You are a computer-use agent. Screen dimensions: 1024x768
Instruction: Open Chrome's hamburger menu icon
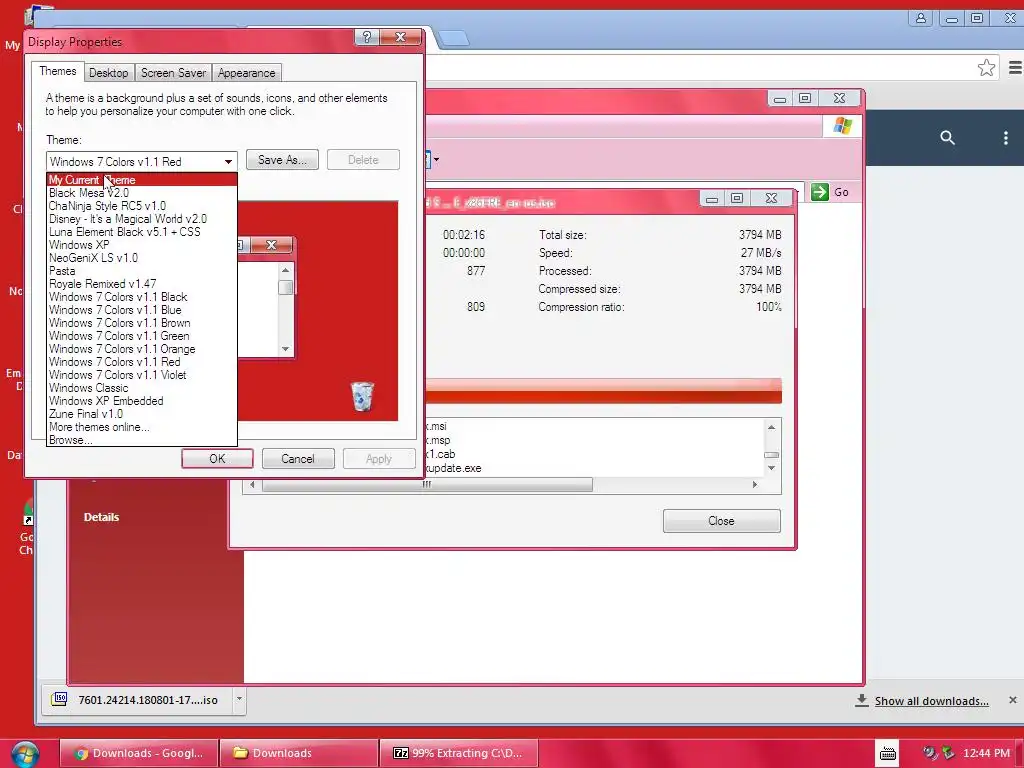[x=1015, y=67]
